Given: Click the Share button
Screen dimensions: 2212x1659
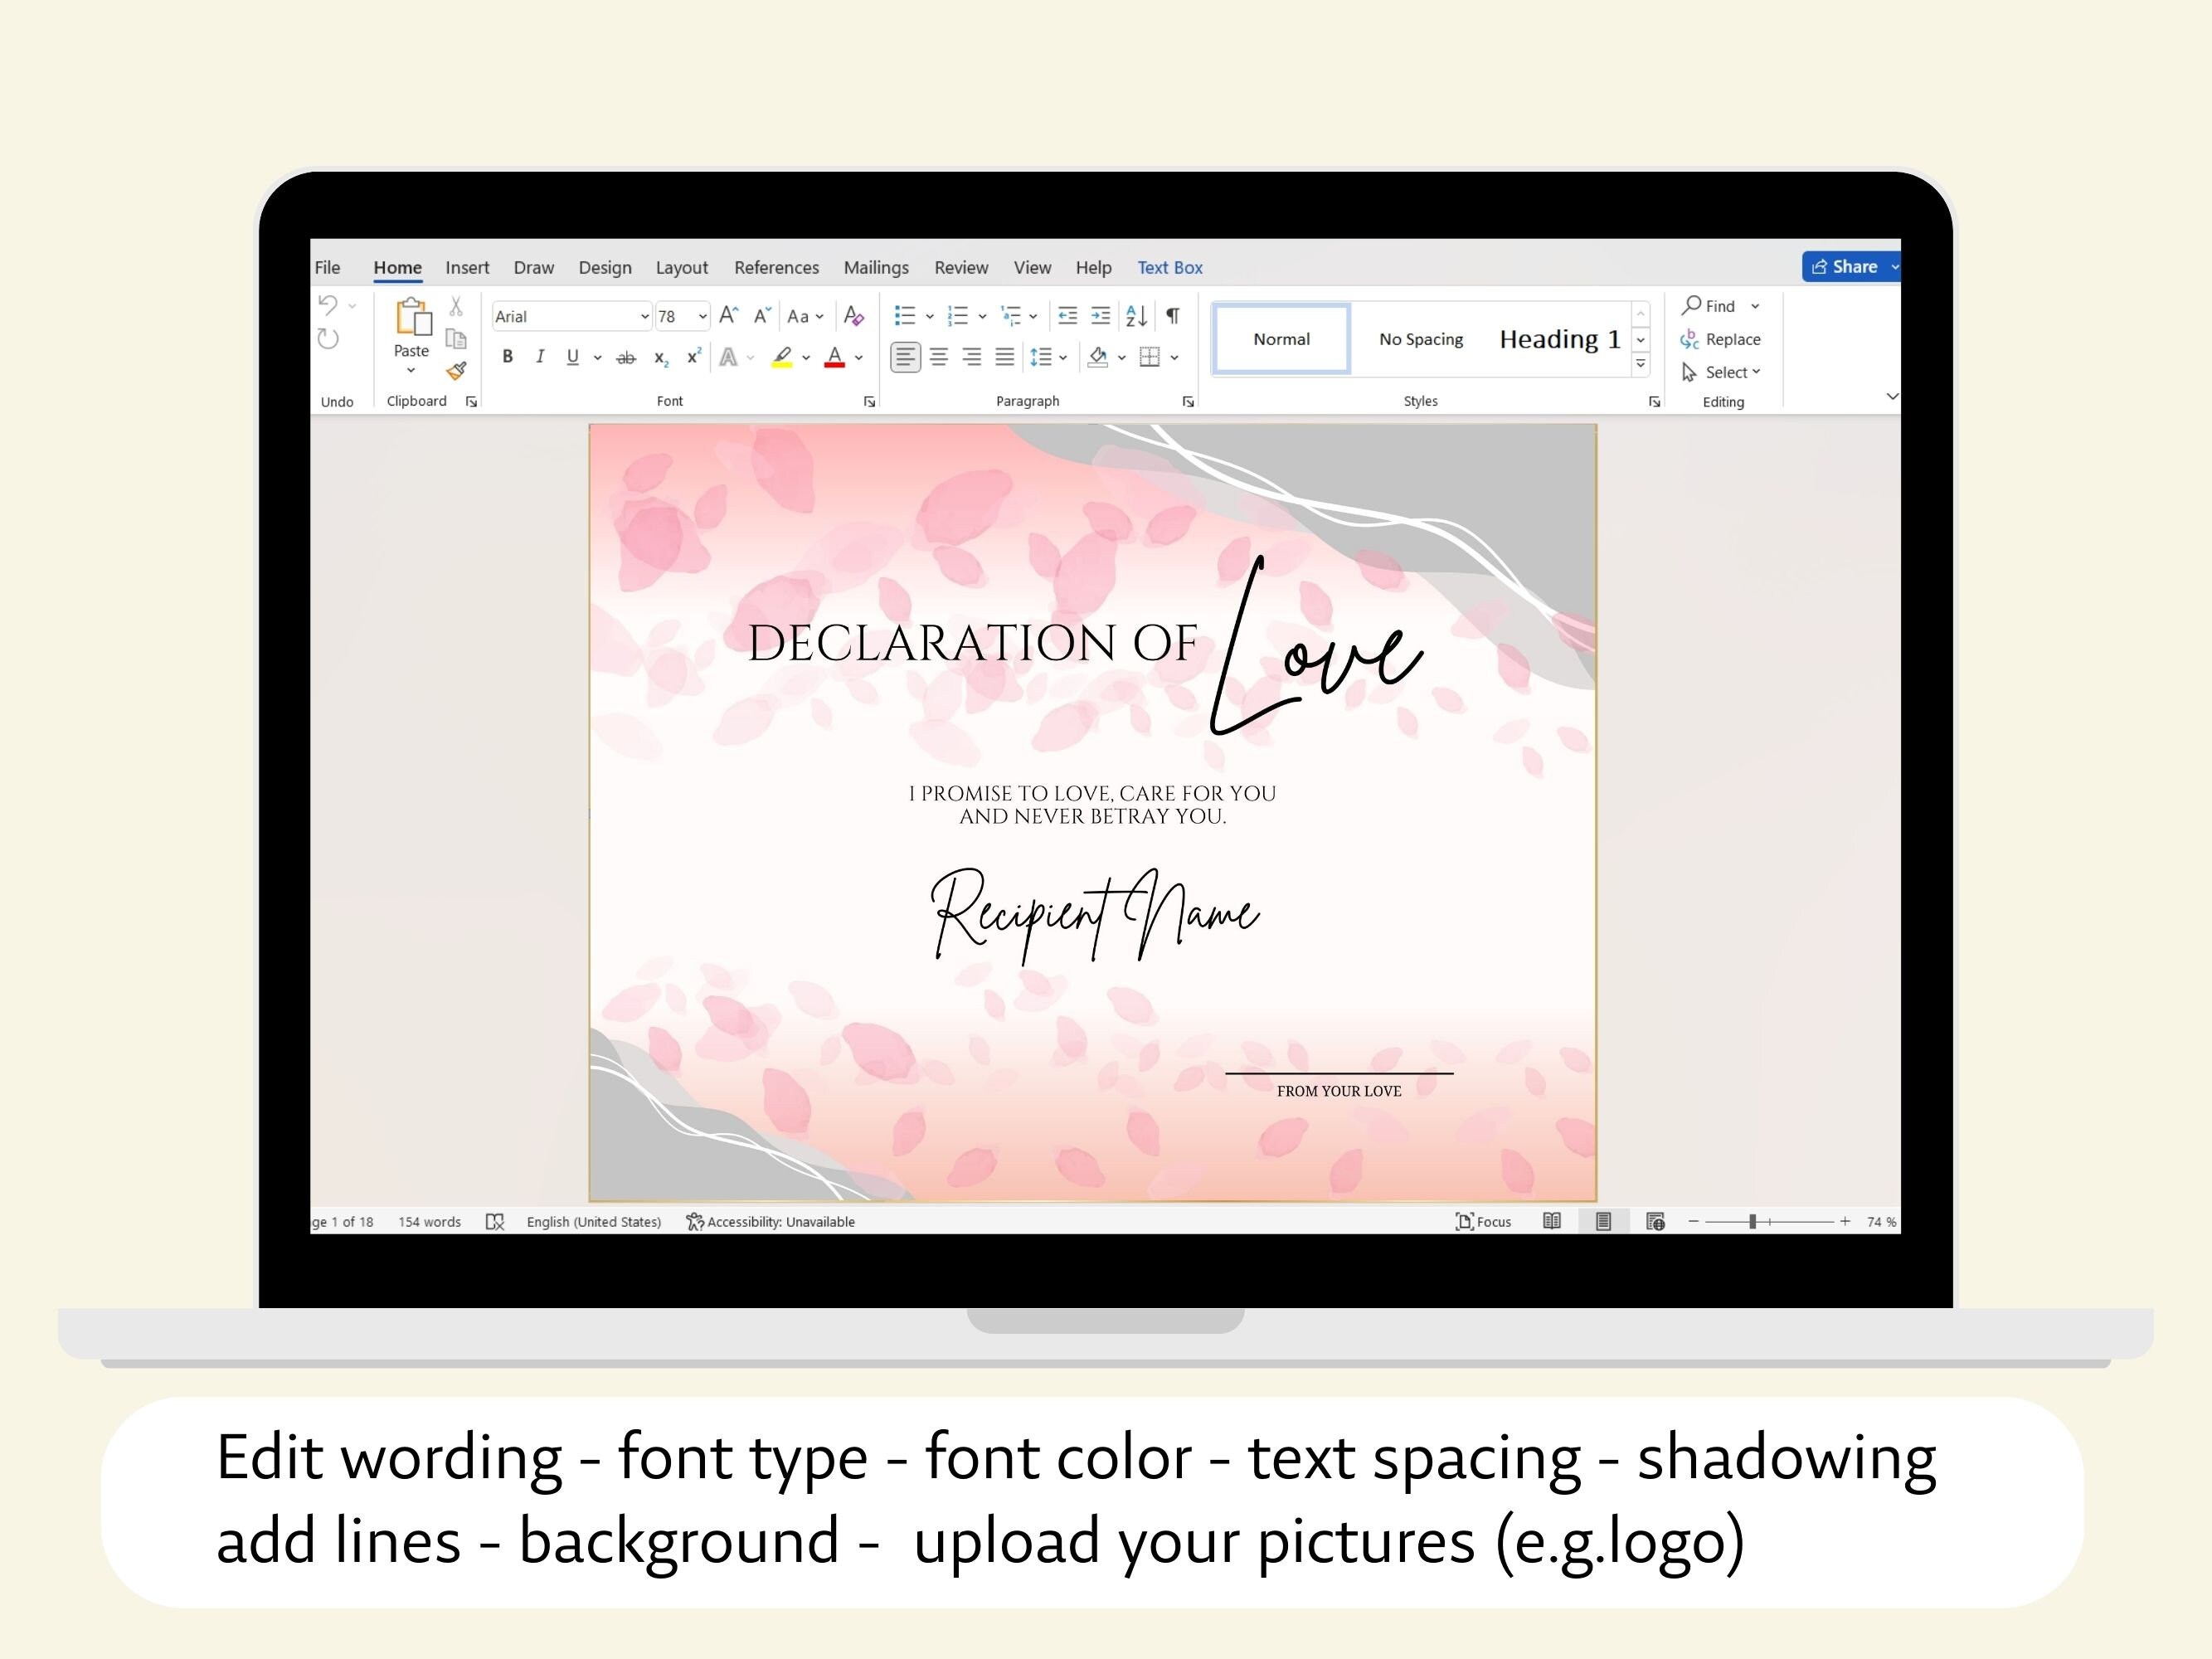Looking at the screenshot, I should click(x=1849, y=266).
